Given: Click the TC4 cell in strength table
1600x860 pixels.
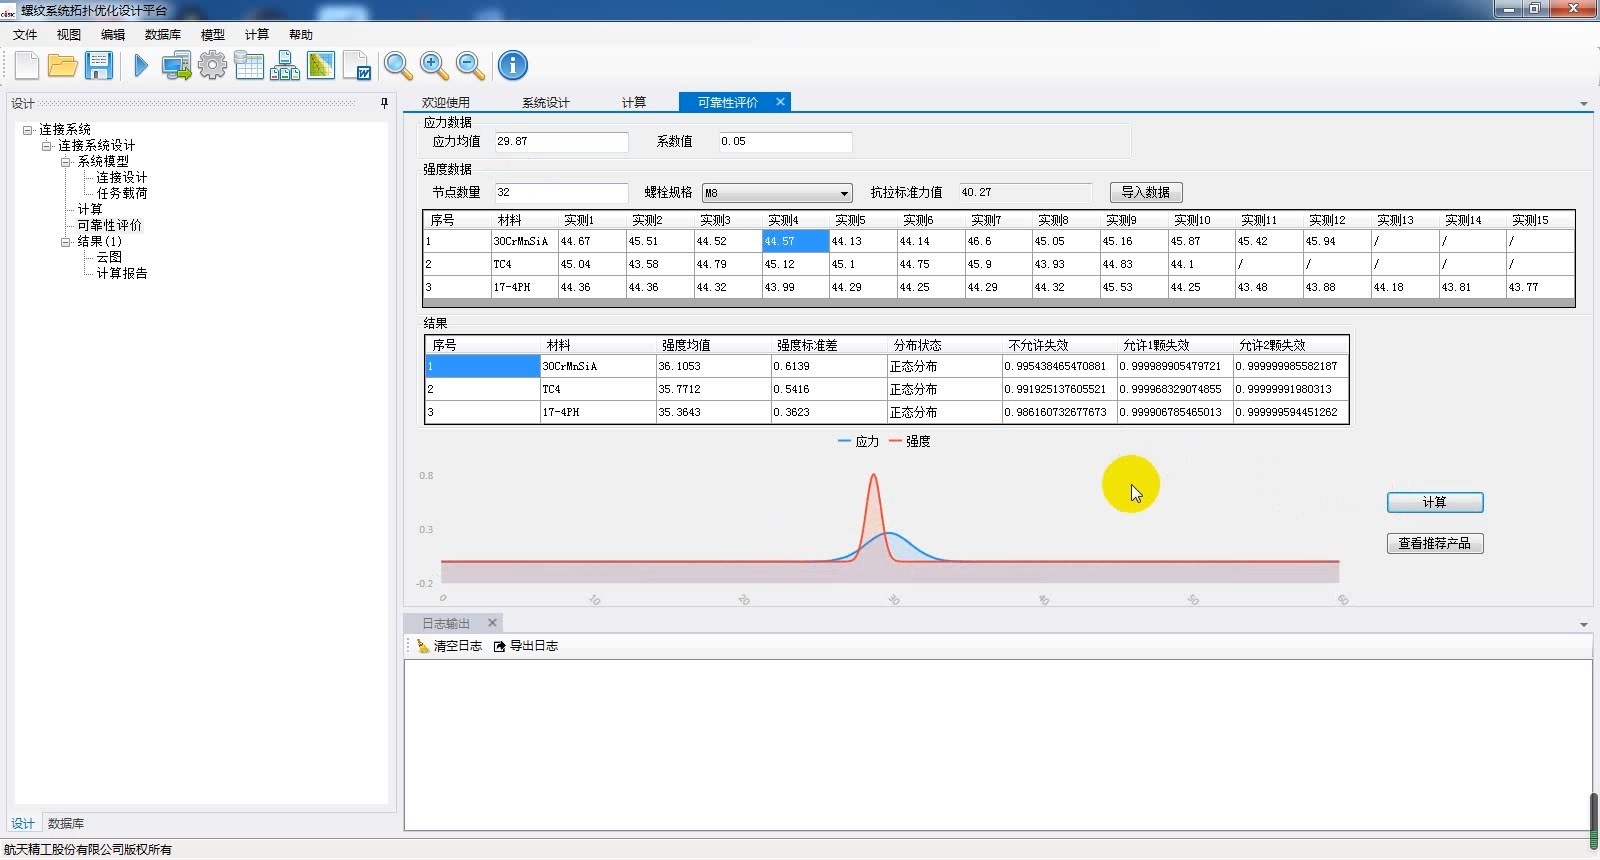Looking at the screenshot, I should point(524,265).
